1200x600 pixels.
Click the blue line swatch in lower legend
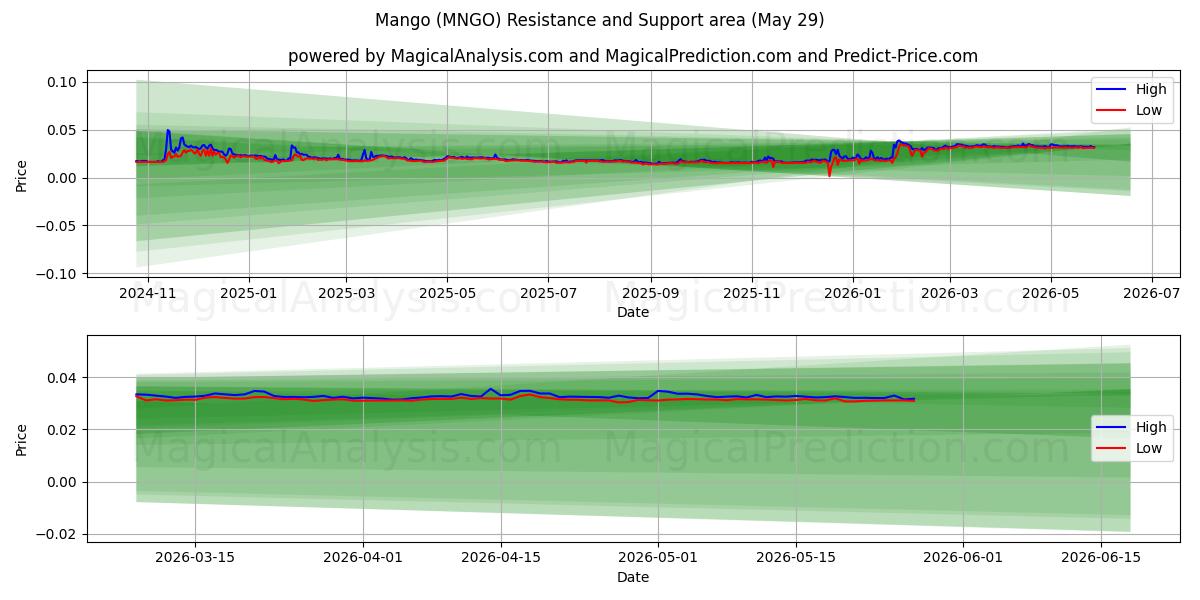tap(1110, 428)
